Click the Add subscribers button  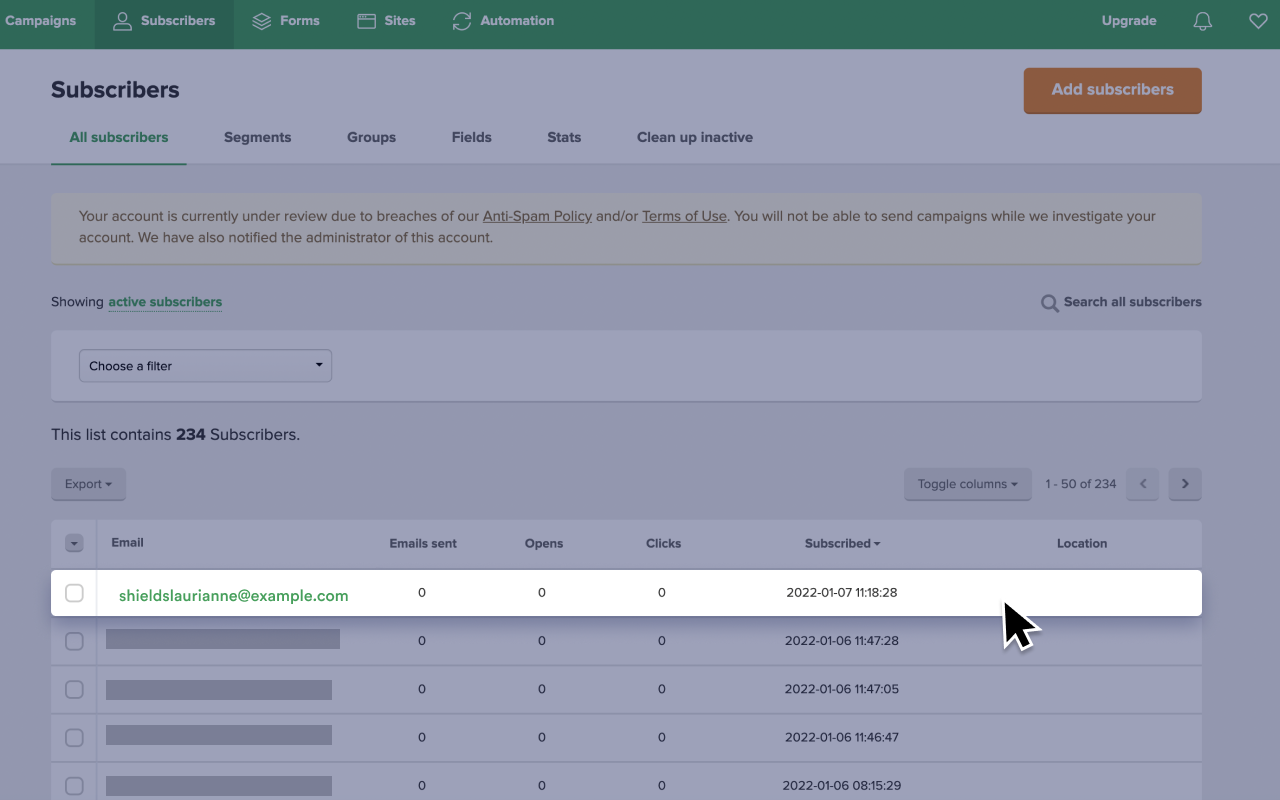click(x=1112, y=90)
